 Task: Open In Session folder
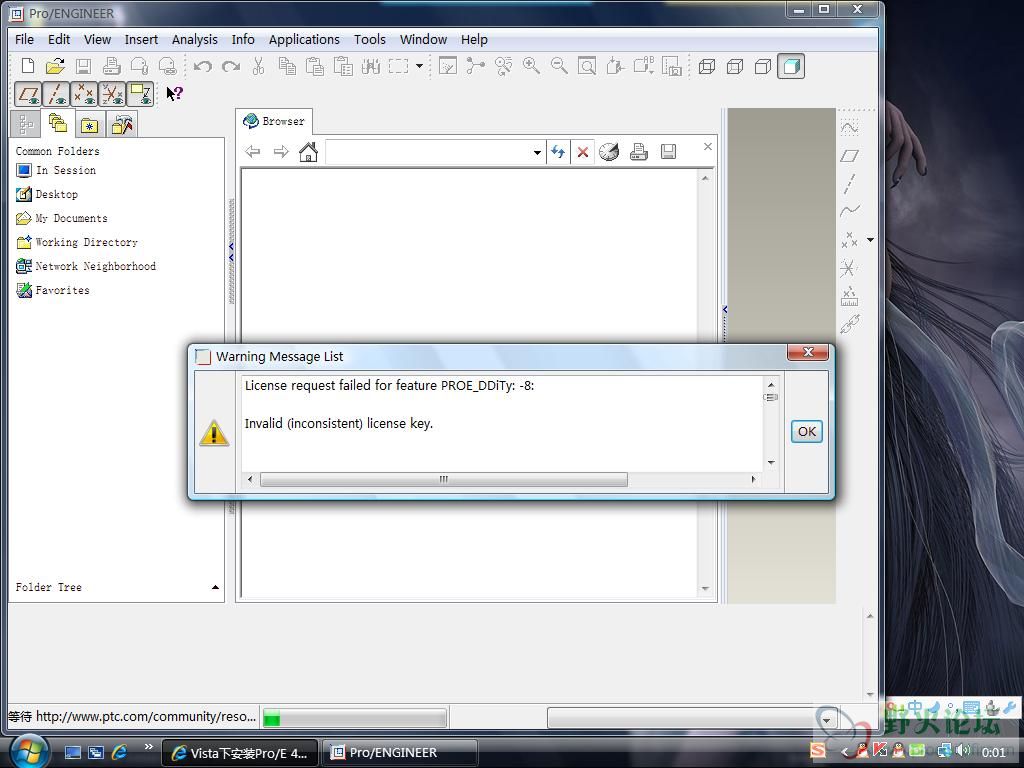click(56, 170)
